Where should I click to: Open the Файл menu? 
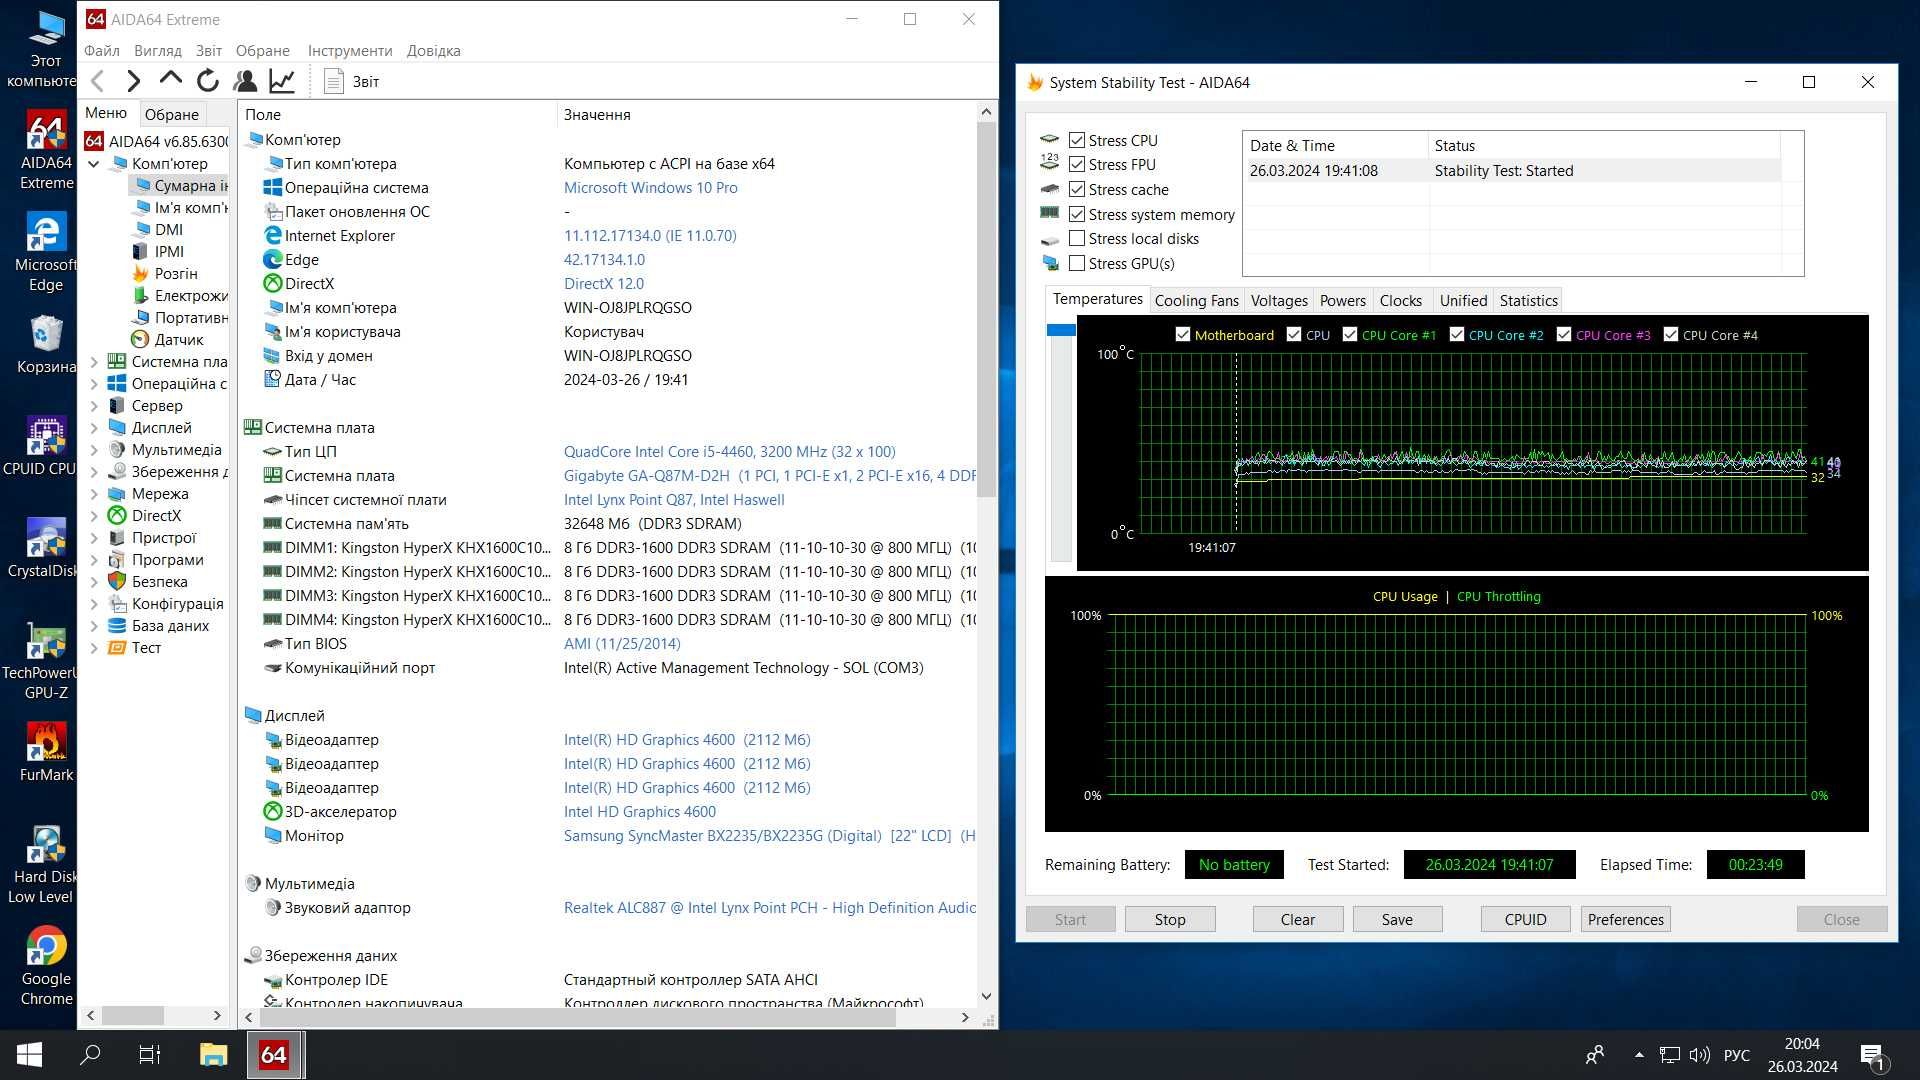102,50
